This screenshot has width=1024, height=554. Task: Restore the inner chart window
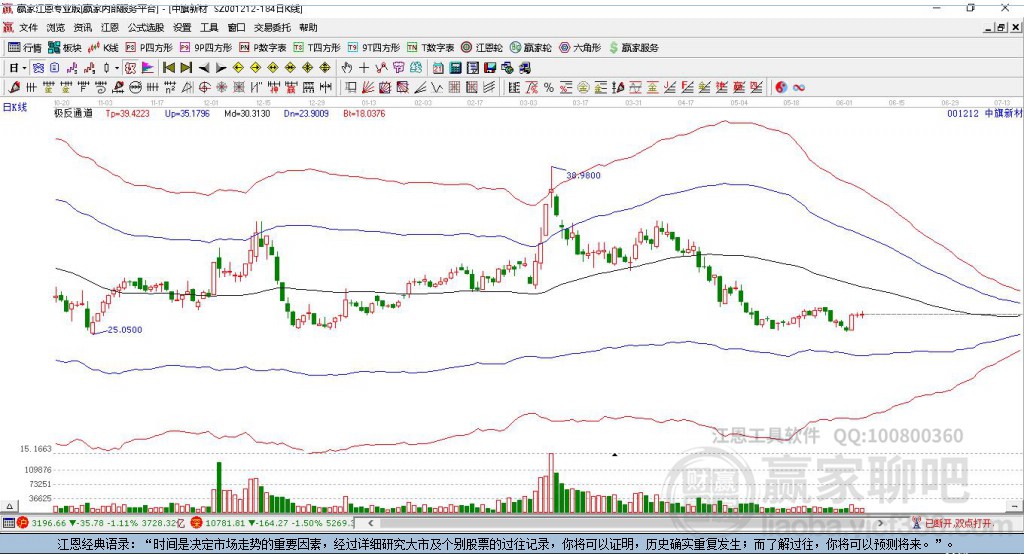point(1000,27)
